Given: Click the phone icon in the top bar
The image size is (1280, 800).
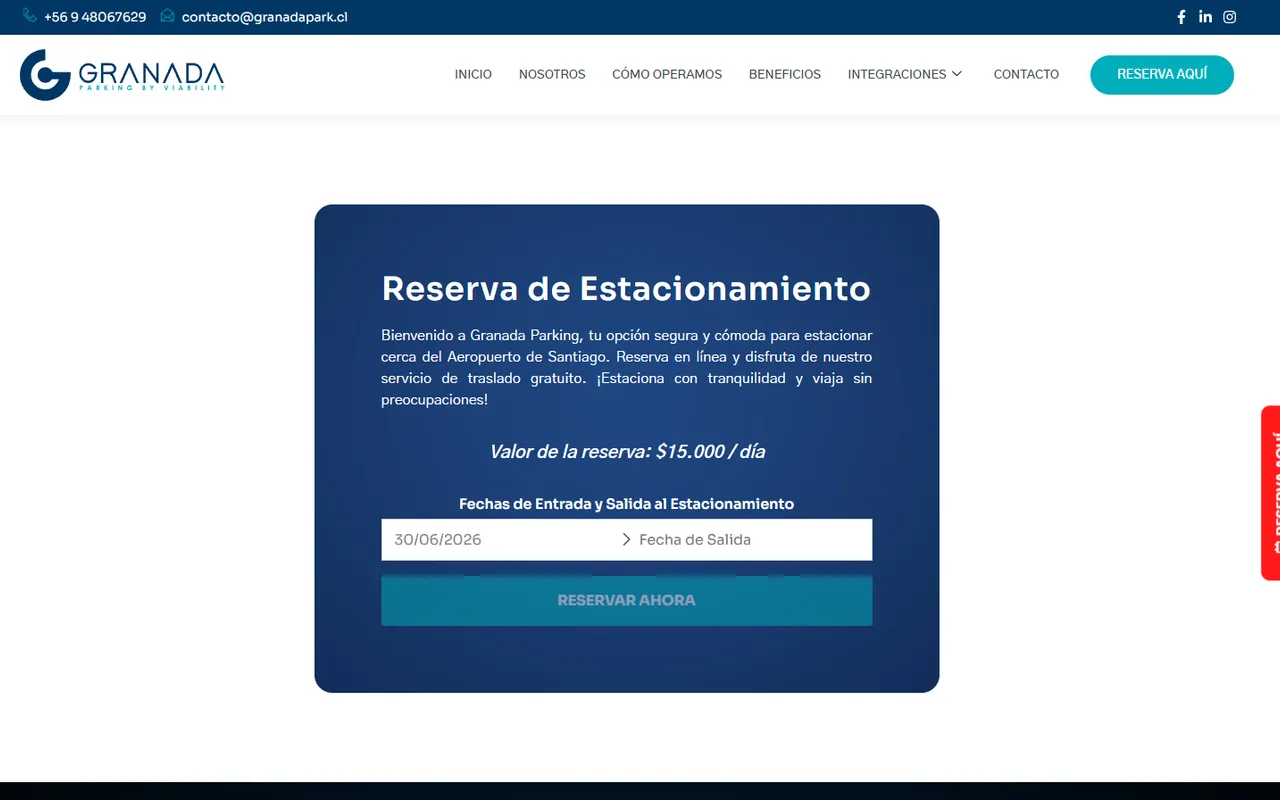Looking at the screenshot, I should coord(30,16).
